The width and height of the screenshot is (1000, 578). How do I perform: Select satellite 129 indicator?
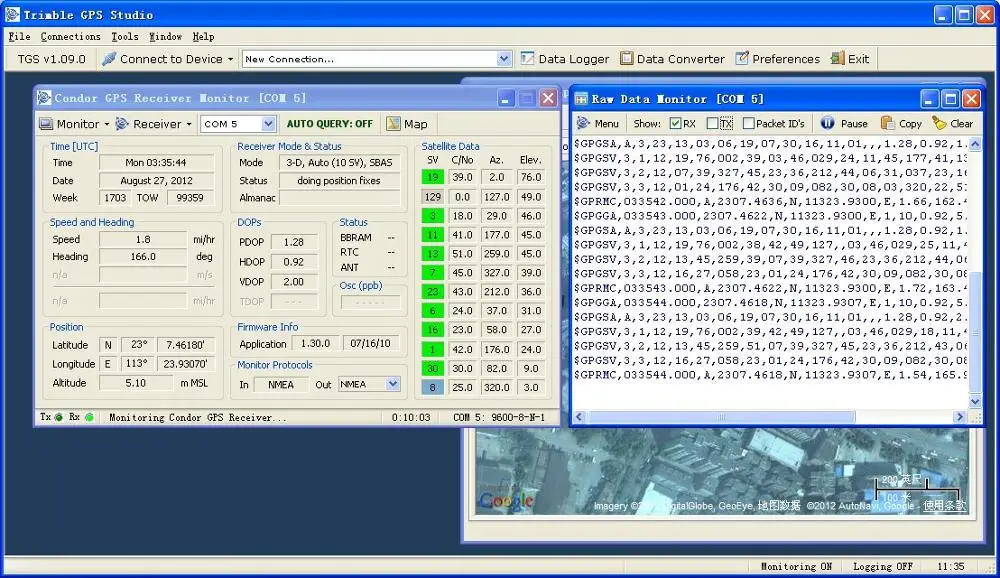click(432, 196)
